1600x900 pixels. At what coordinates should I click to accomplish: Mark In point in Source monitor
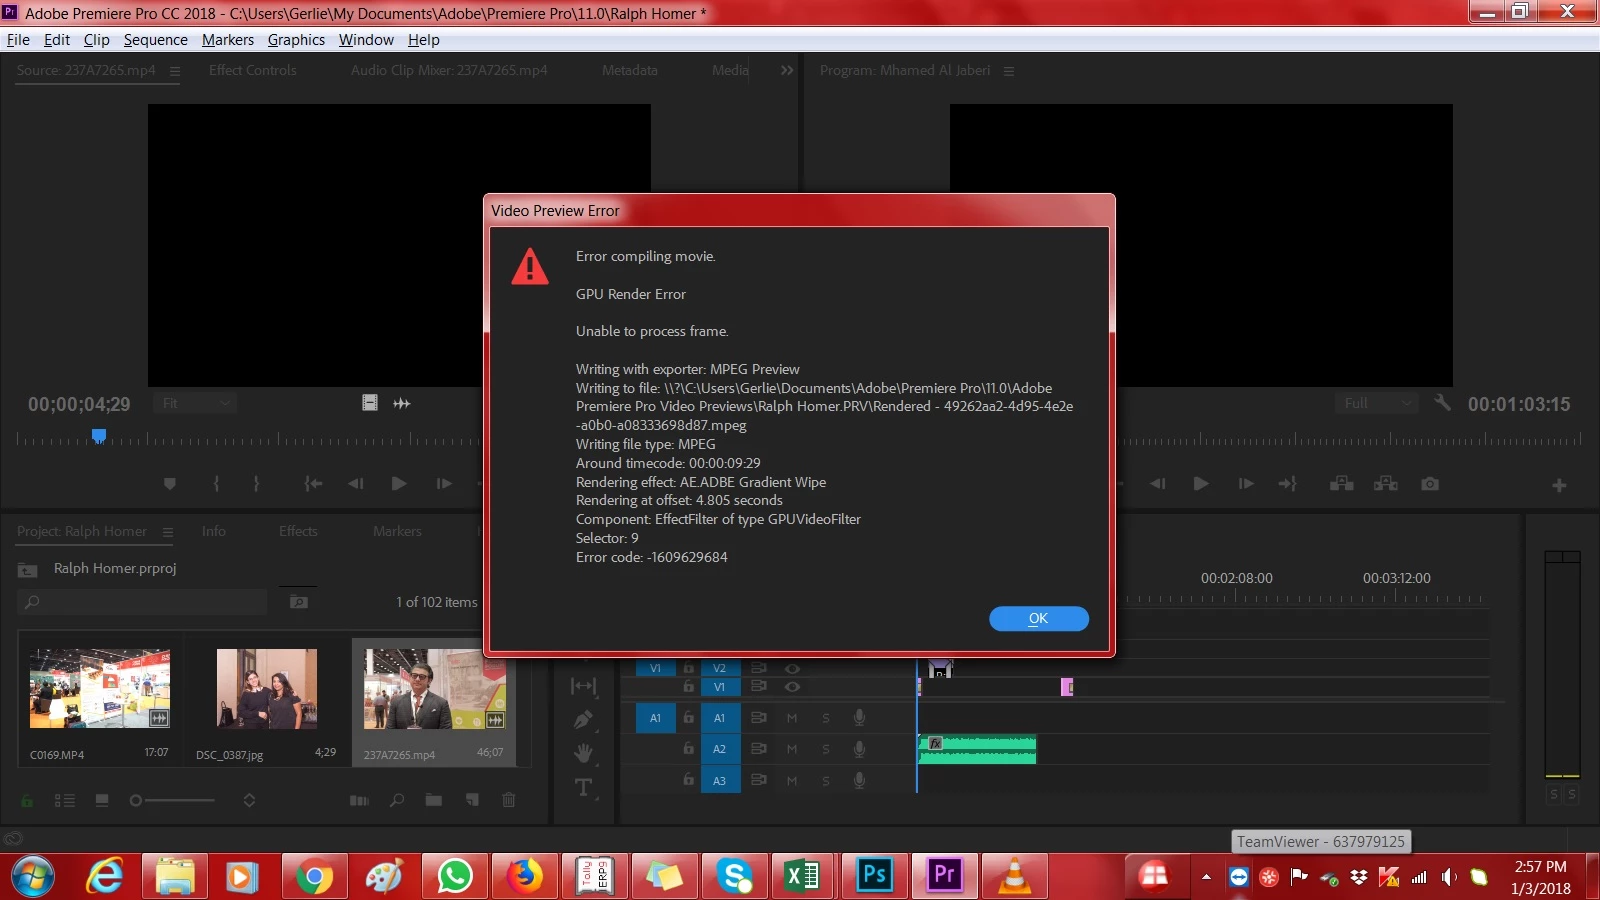(216, 484)
